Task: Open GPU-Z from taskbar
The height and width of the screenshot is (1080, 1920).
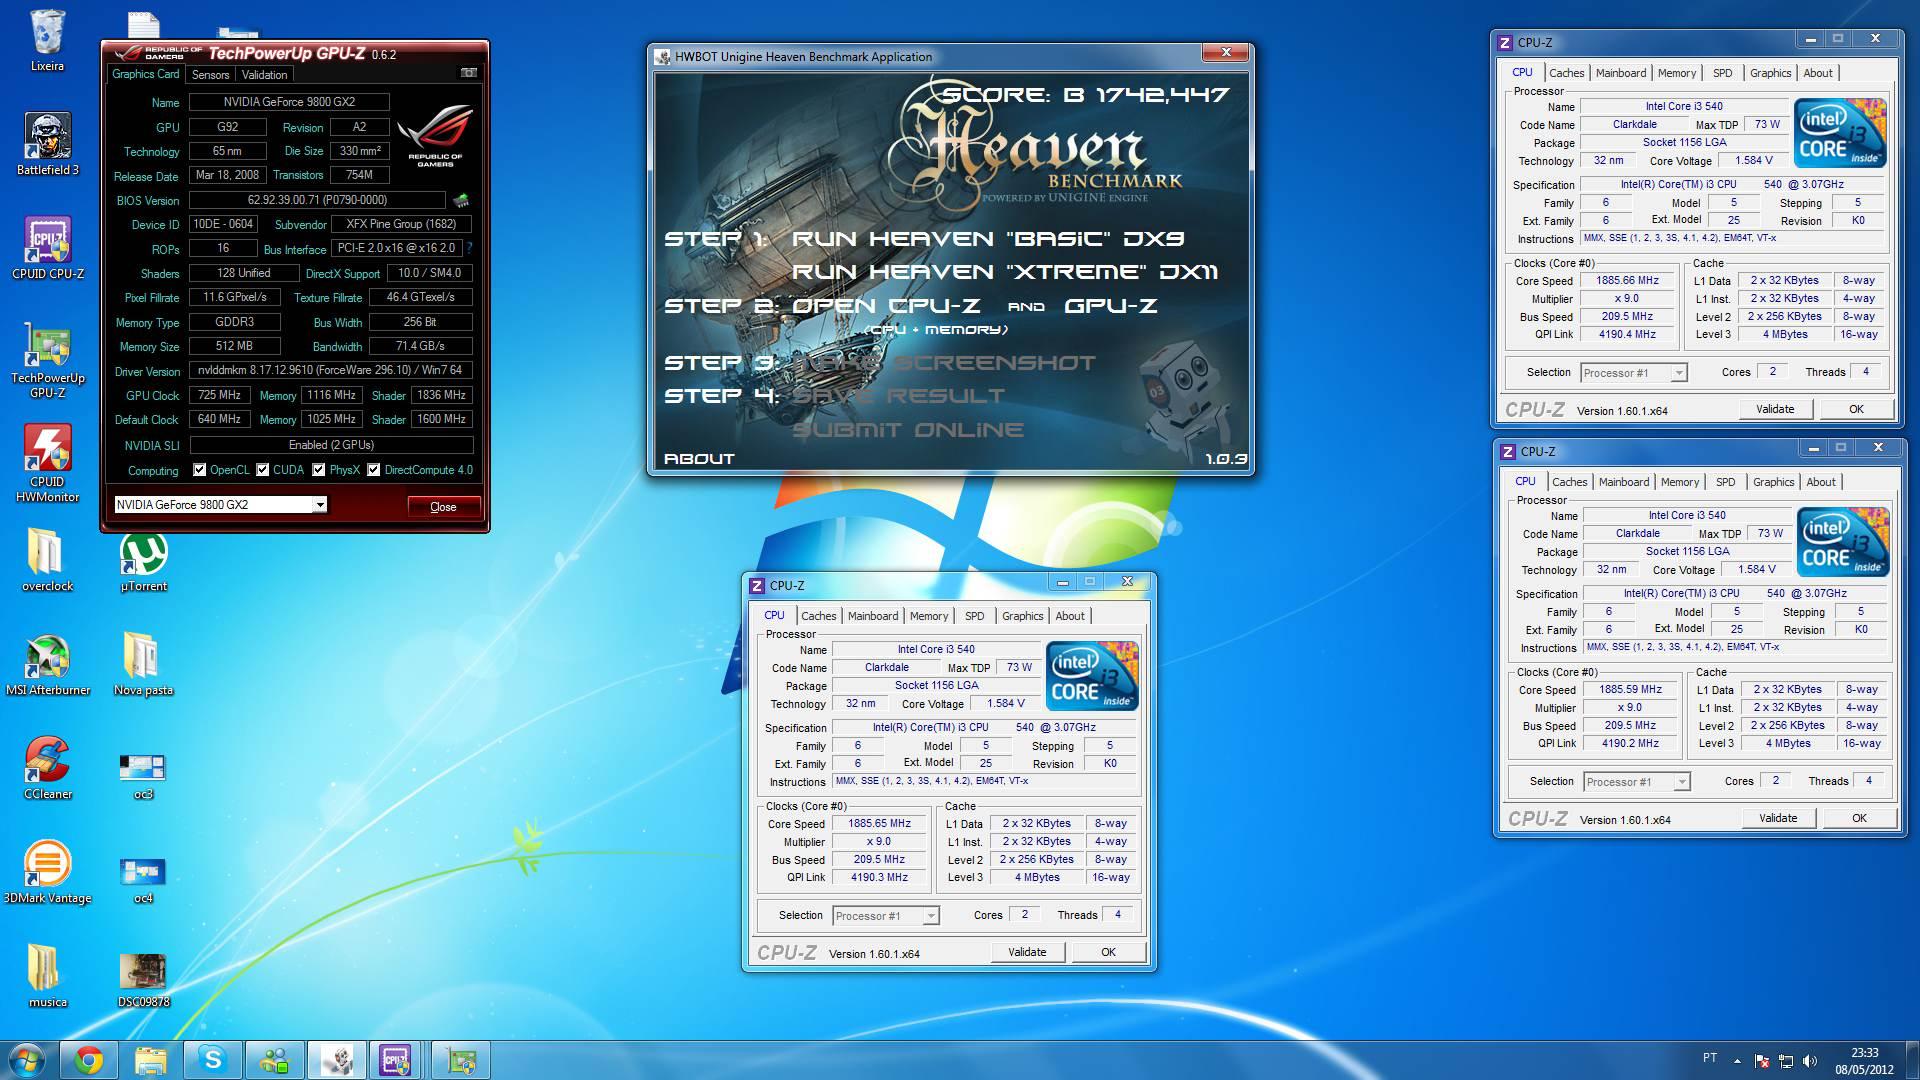Action: (x=461, y=1060)
